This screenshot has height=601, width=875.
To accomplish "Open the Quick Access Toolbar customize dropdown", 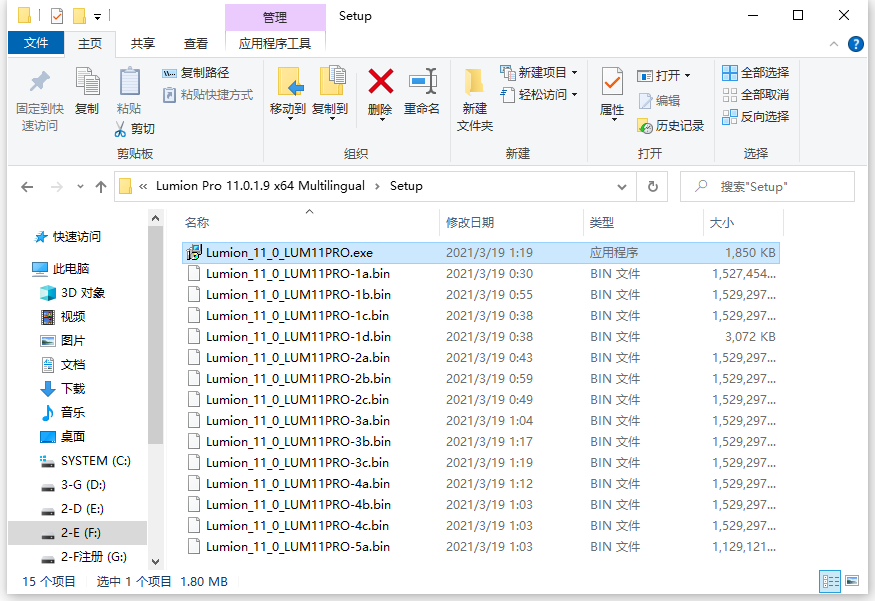I will click(97, 17).
